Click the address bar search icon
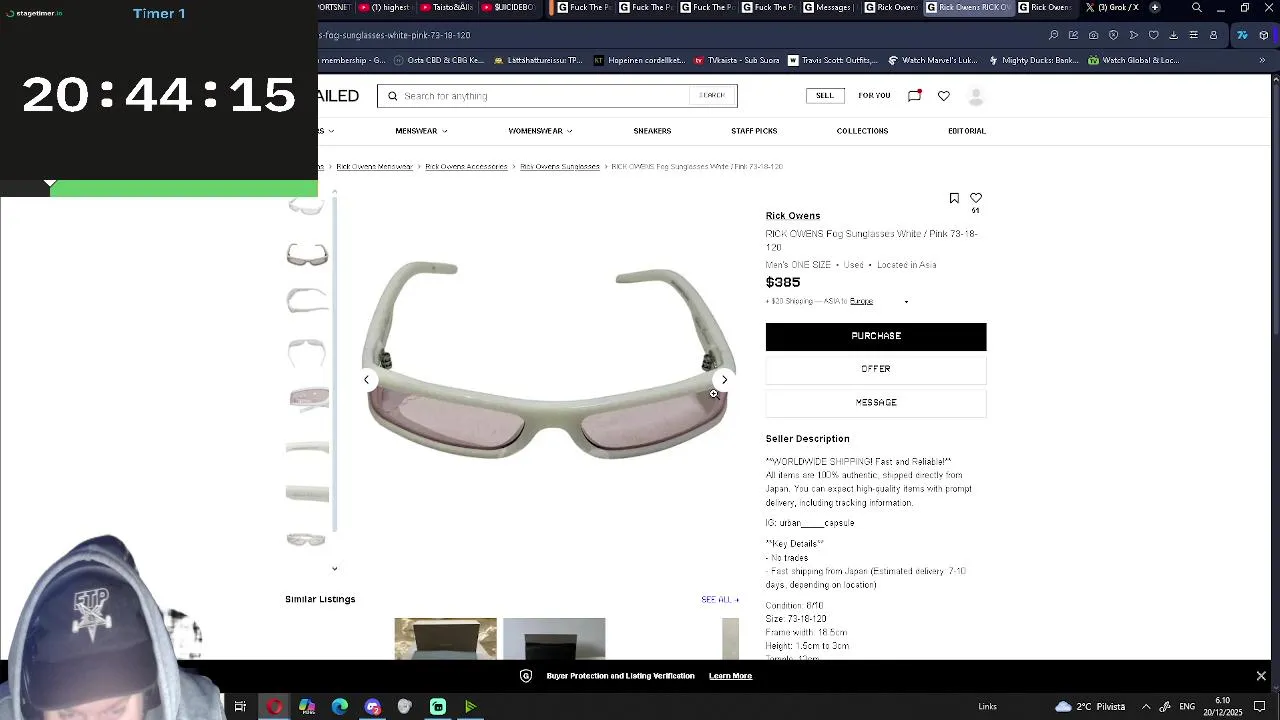The image size is (1280, 720). pos(1053,35)
